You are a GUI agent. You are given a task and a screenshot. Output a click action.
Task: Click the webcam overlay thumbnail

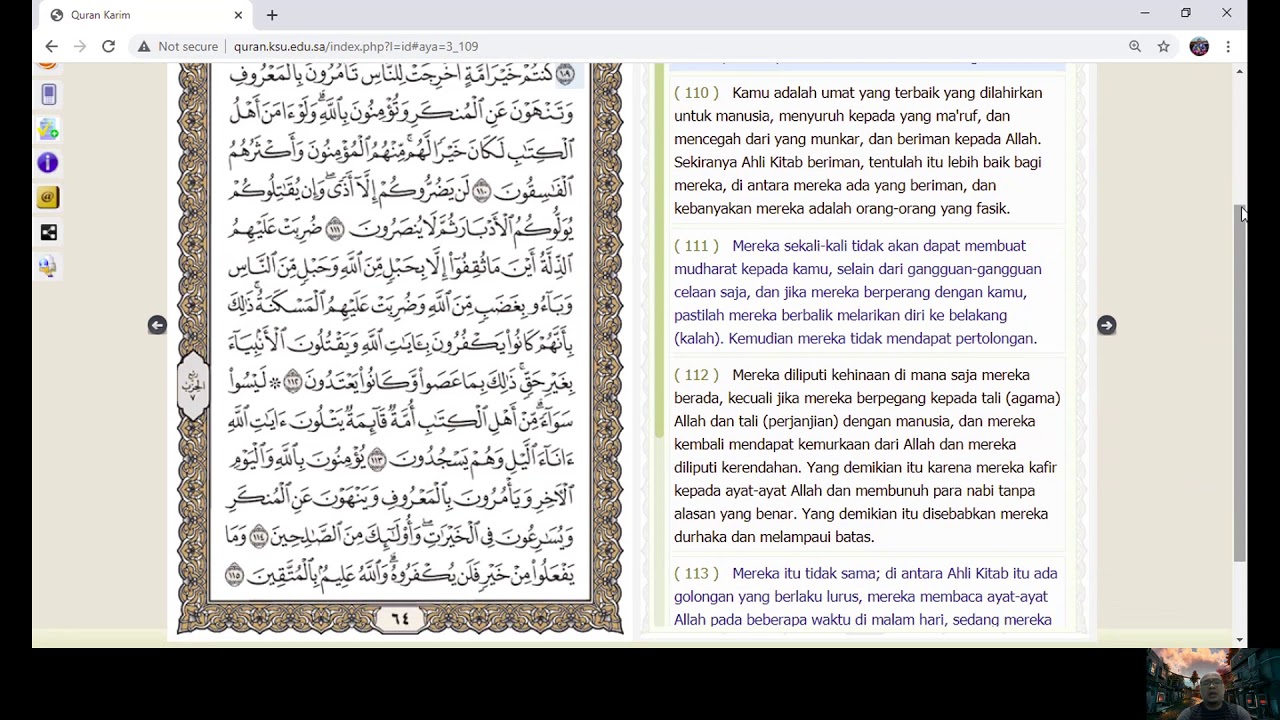point(1212,684)
